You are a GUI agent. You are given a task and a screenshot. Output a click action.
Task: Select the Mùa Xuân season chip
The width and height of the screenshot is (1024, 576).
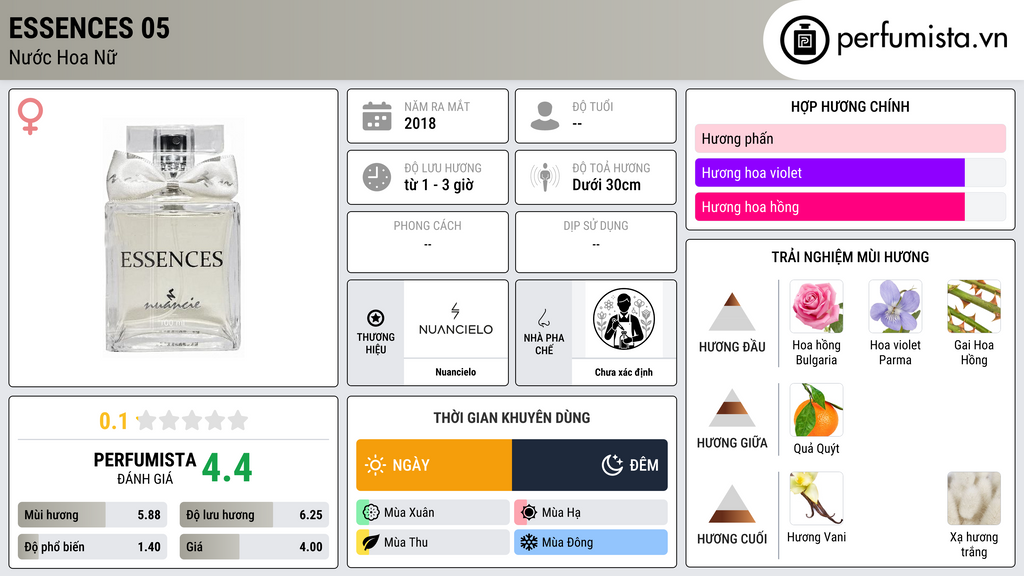pyautogui.click(x=433, y=513)
